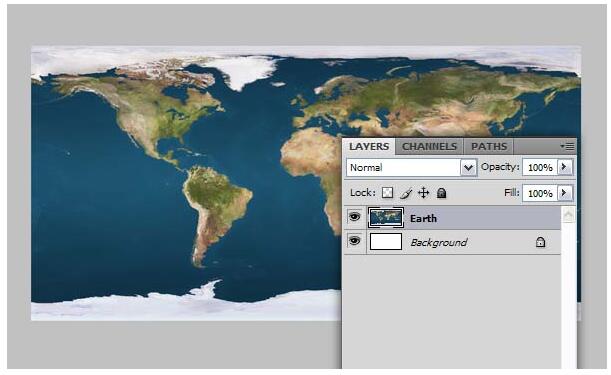Click lock image pixels brush icon

406,193
